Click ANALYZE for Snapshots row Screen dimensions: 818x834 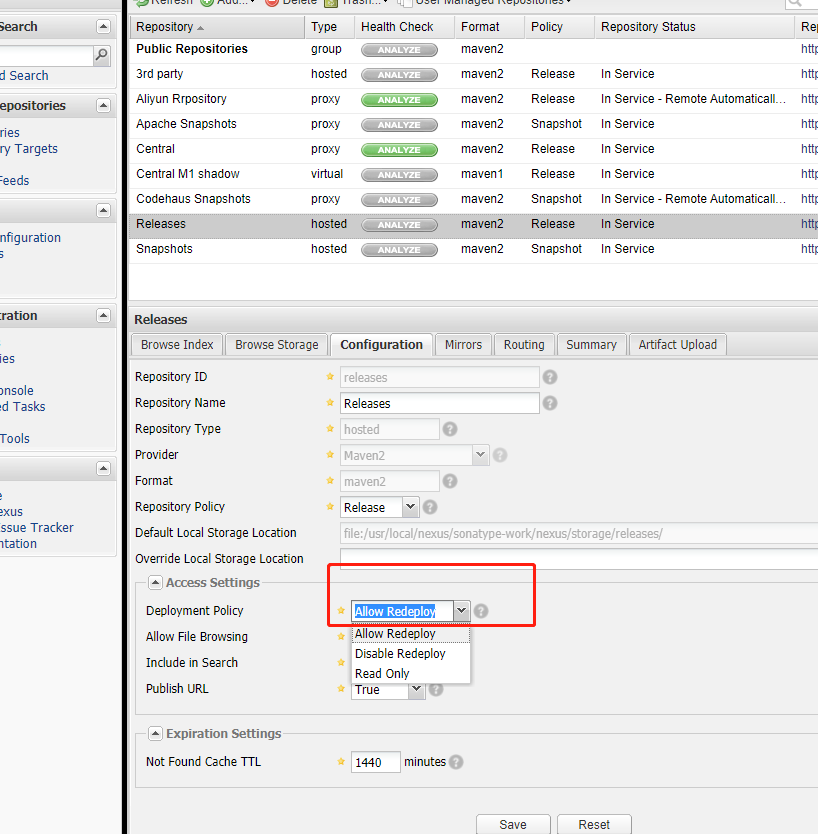399,250
